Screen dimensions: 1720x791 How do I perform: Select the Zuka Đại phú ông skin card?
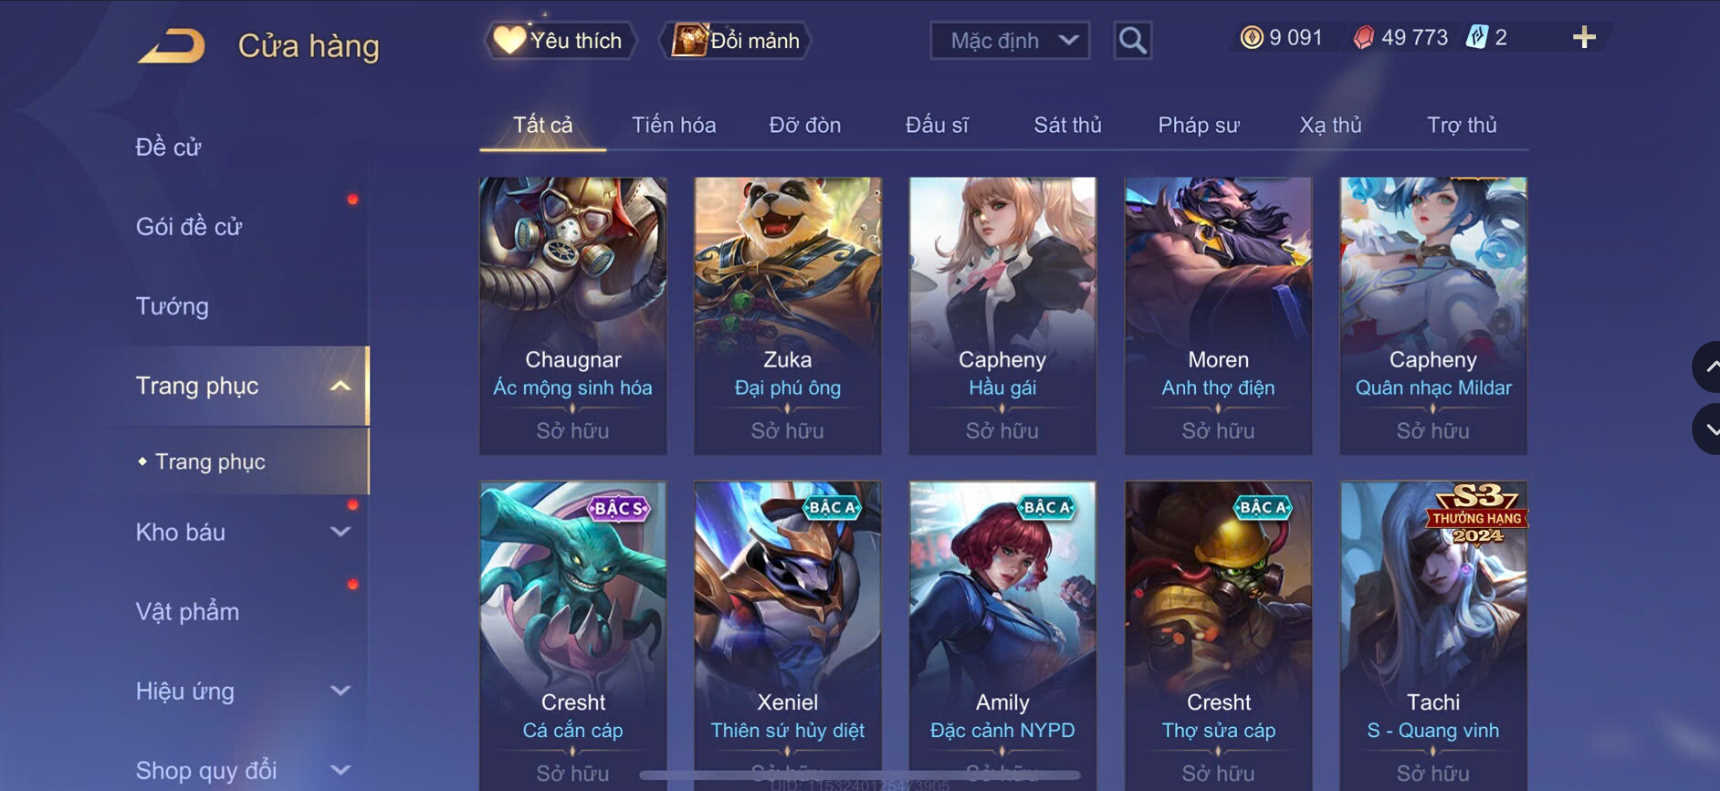(788, 316)
